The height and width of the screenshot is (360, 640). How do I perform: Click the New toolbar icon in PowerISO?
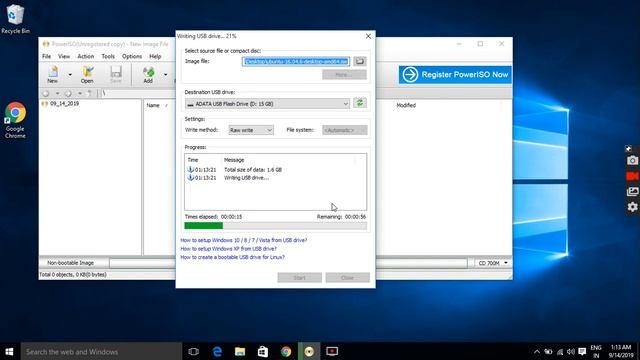click(x=53, y=75)
